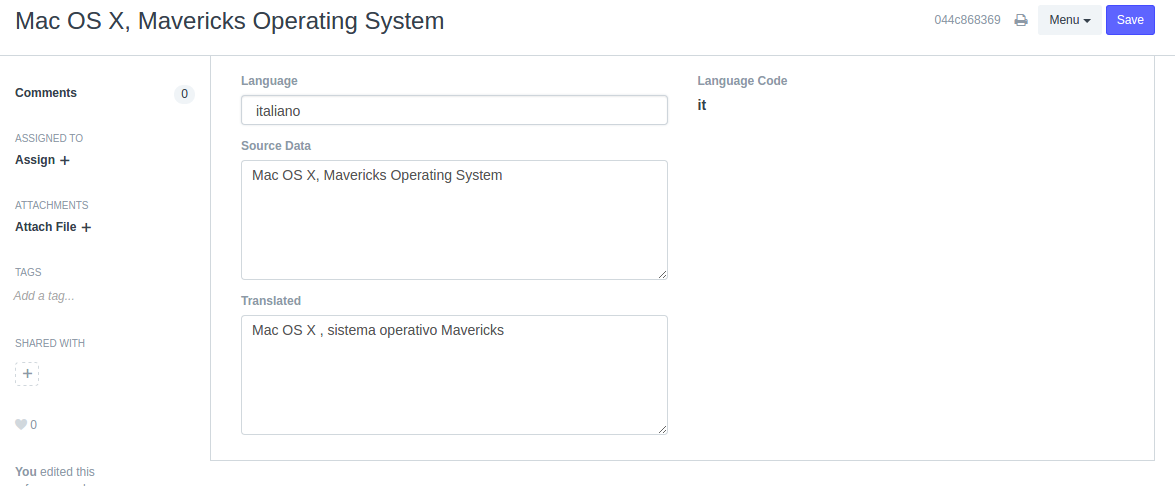Screen dimensions: 1175x486
Task: Click inside the Translated textarea
Action: tap(454, 375)
